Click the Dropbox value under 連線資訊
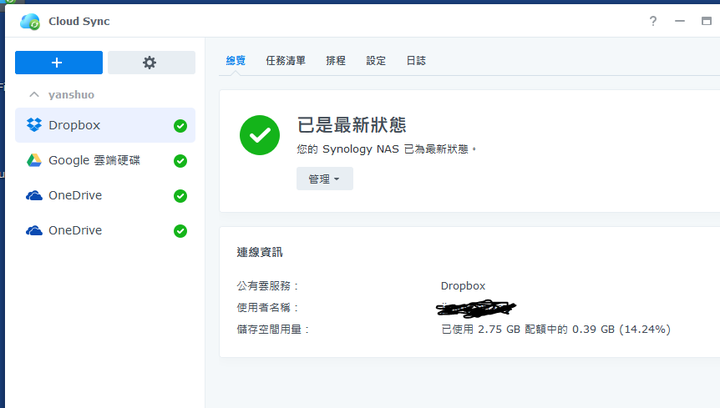 pyautogui.click(x=463, y=286)
